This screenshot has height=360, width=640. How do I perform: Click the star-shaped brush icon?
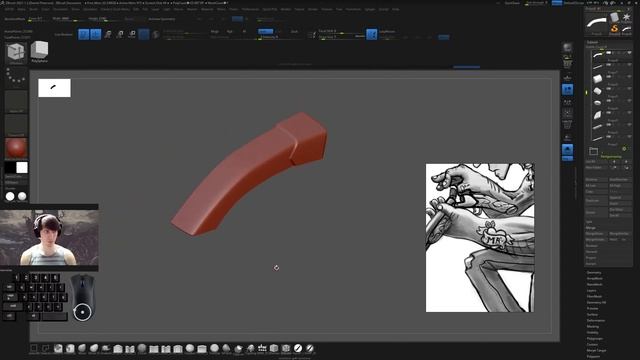coord(626,17)
